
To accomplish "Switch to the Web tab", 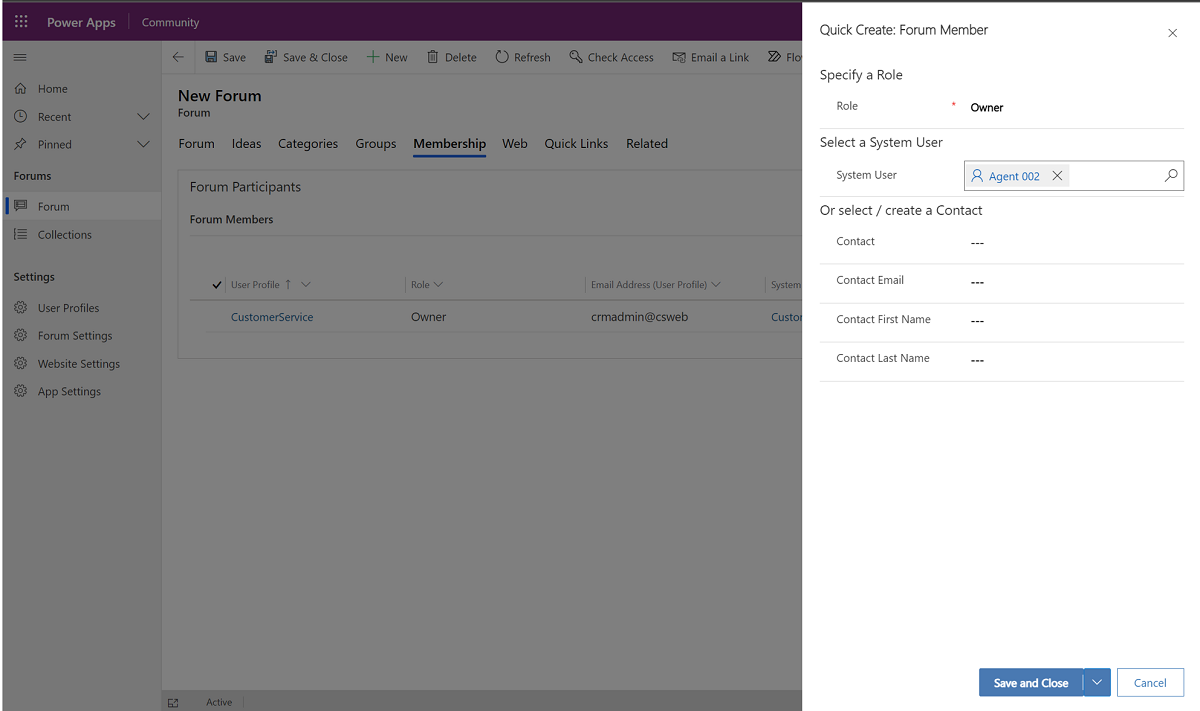I will [x=515, y=144].
